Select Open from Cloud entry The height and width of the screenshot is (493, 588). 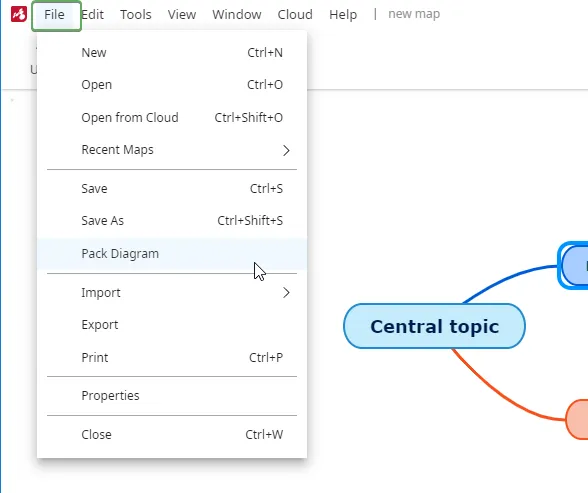[x=172, y=118]
